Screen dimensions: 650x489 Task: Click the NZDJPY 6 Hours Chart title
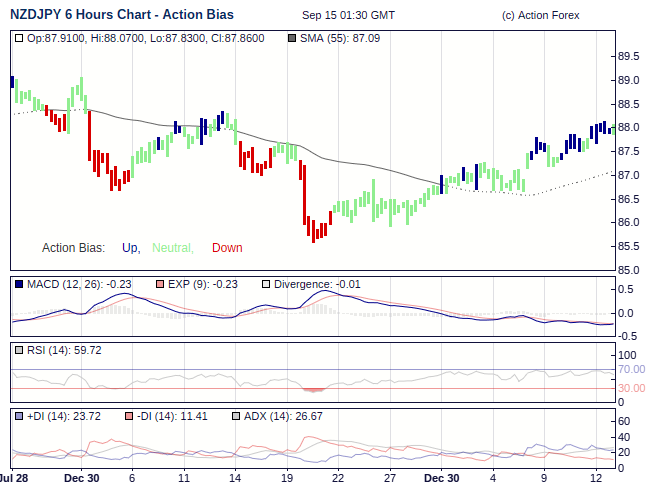click(x=123, y=15)
